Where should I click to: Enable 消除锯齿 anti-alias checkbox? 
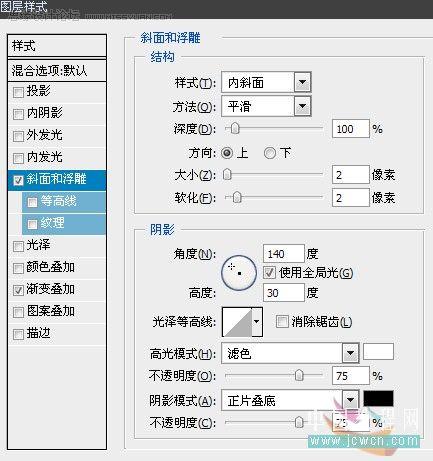tap(282, 322)
